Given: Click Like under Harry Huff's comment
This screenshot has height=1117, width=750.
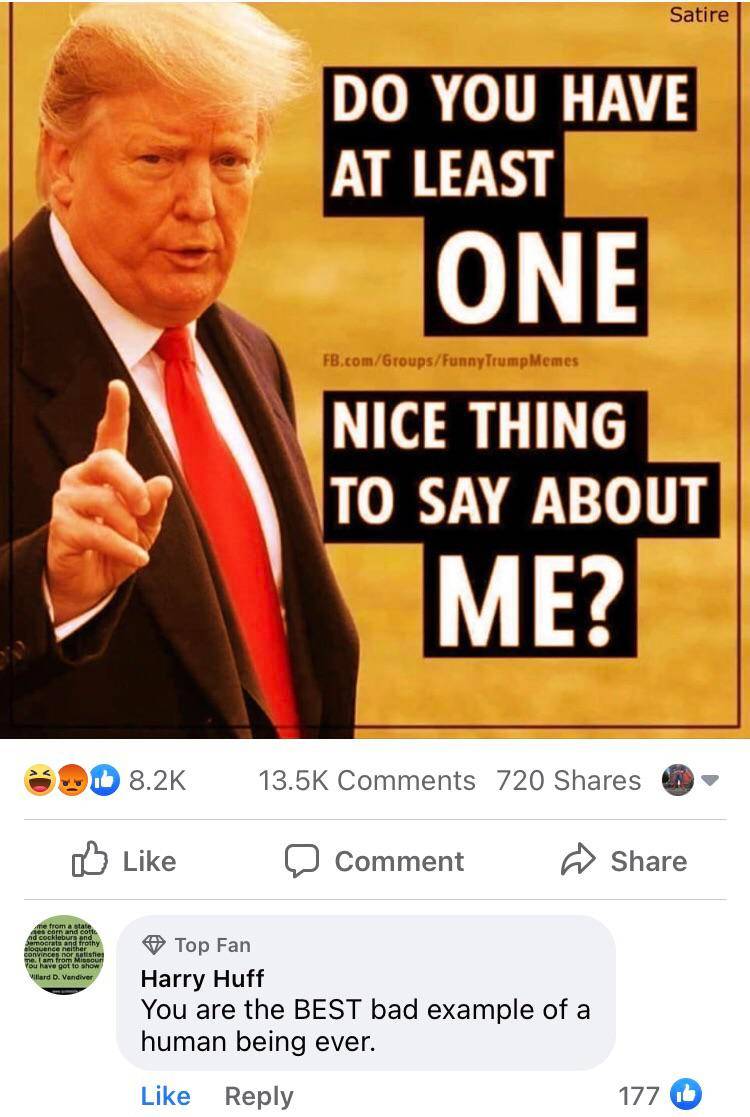Looking at the screenshot, I should (165, 1096).
